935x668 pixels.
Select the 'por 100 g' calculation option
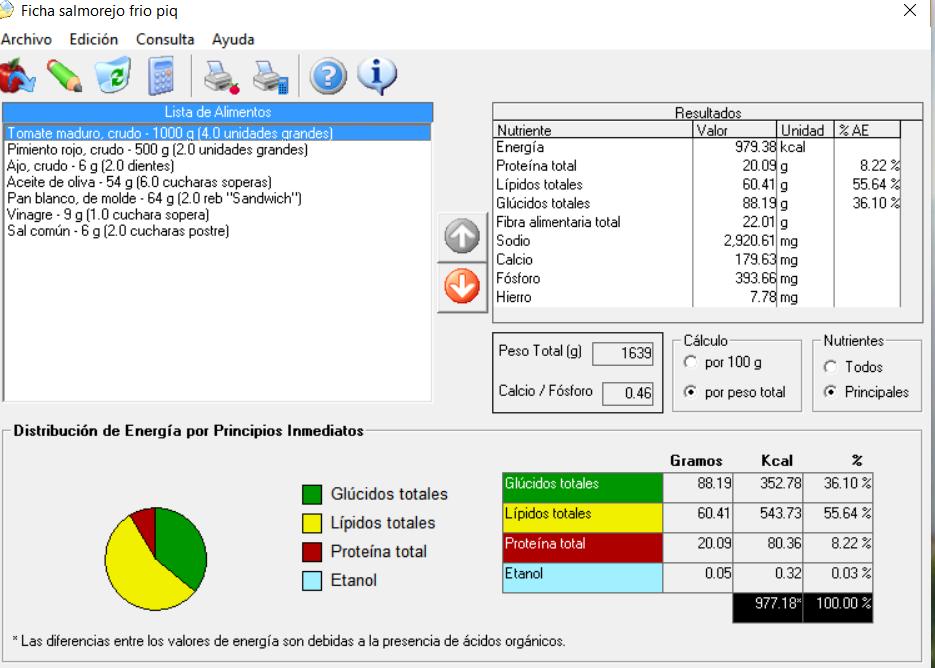(x=689, y=362)
